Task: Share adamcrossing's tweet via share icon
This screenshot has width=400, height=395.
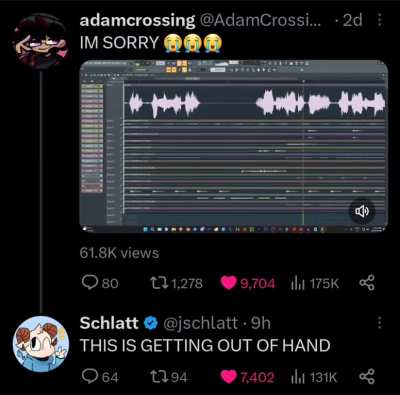Action: pyautogui.click(x=367, y=283)
